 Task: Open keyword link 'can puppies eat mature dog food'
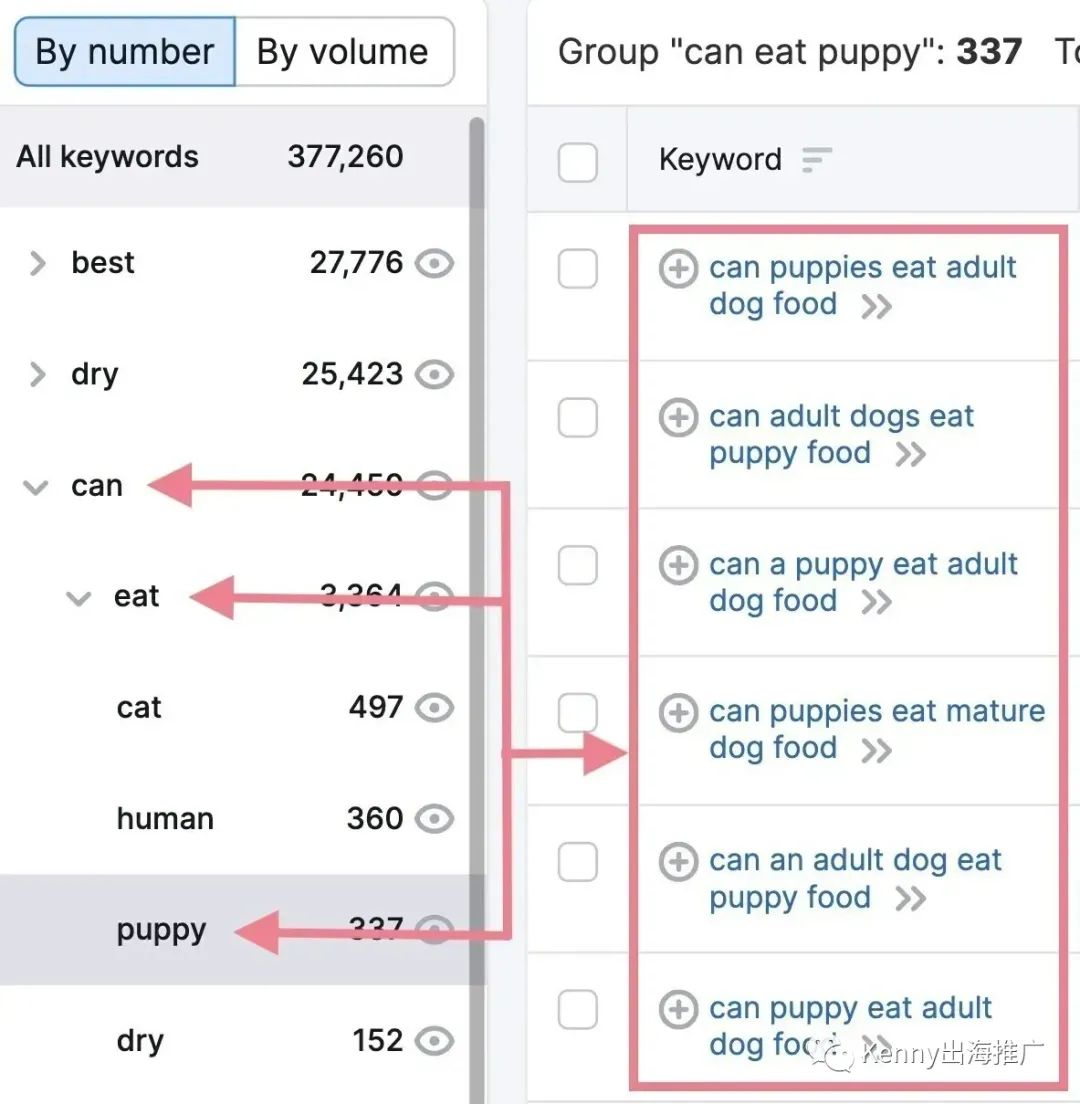tap(877, 729)
